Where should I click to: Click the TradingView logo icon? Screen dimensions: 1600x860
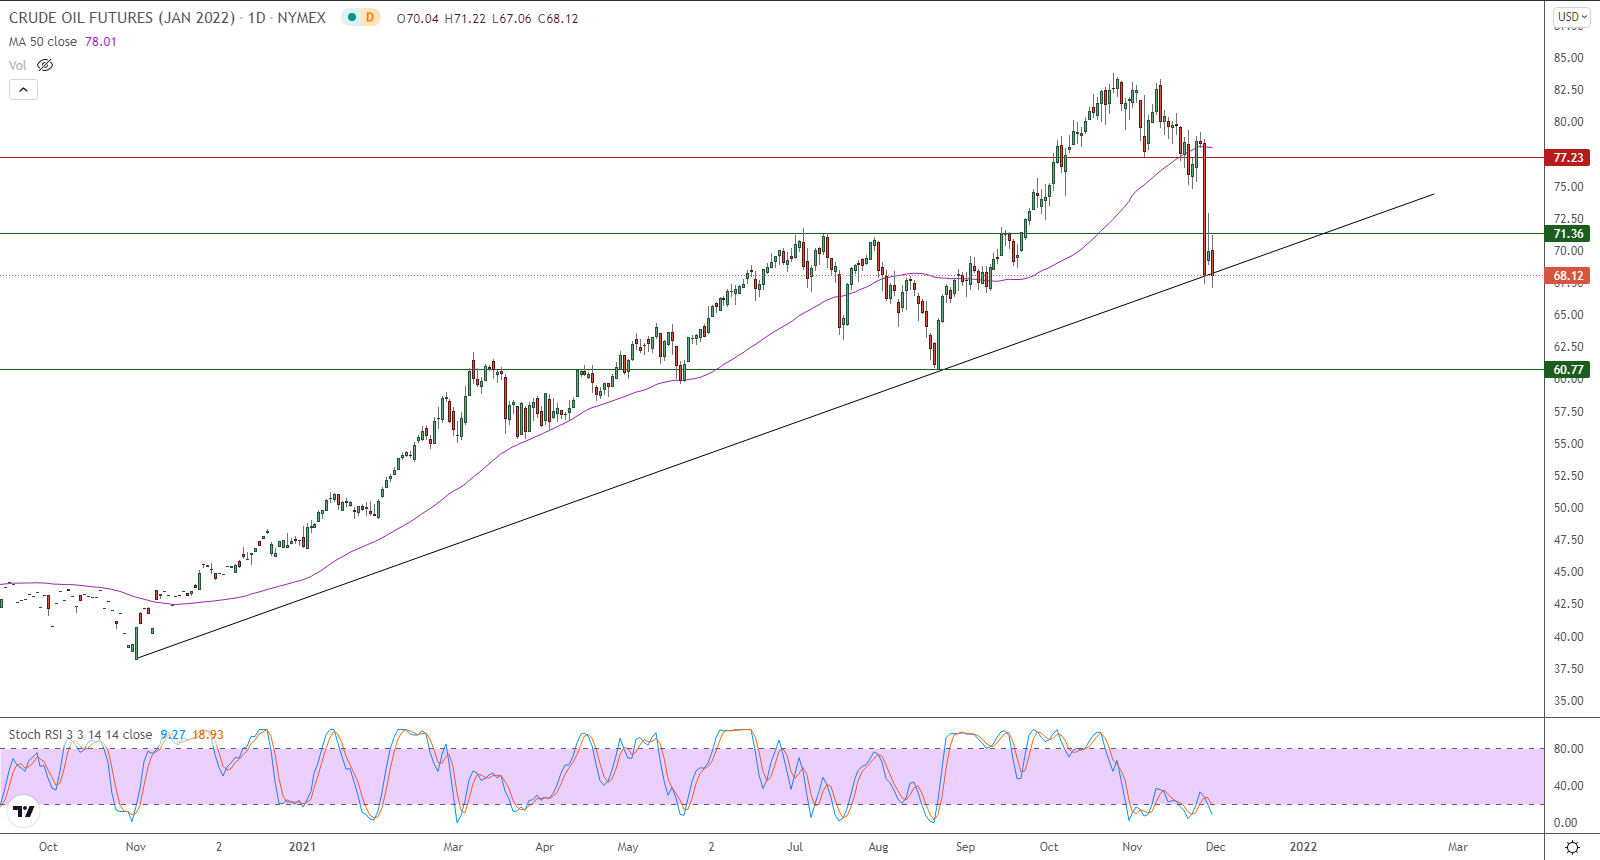(24, 811)
